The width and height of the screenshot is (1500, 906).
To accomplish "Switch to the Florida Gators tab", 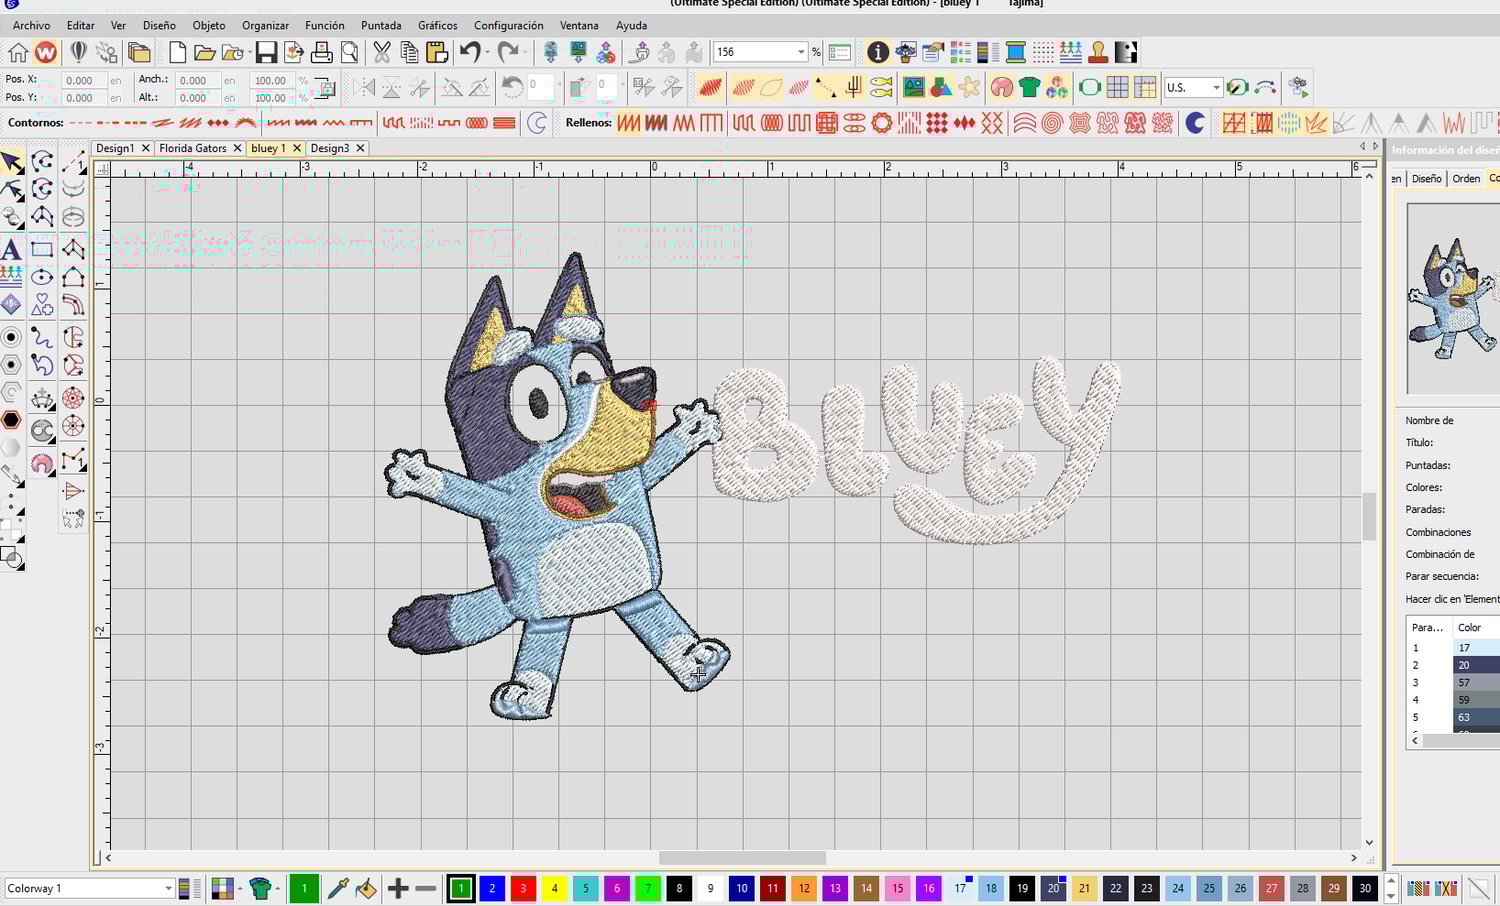I will pyautogui.click(x=193, y=148).
